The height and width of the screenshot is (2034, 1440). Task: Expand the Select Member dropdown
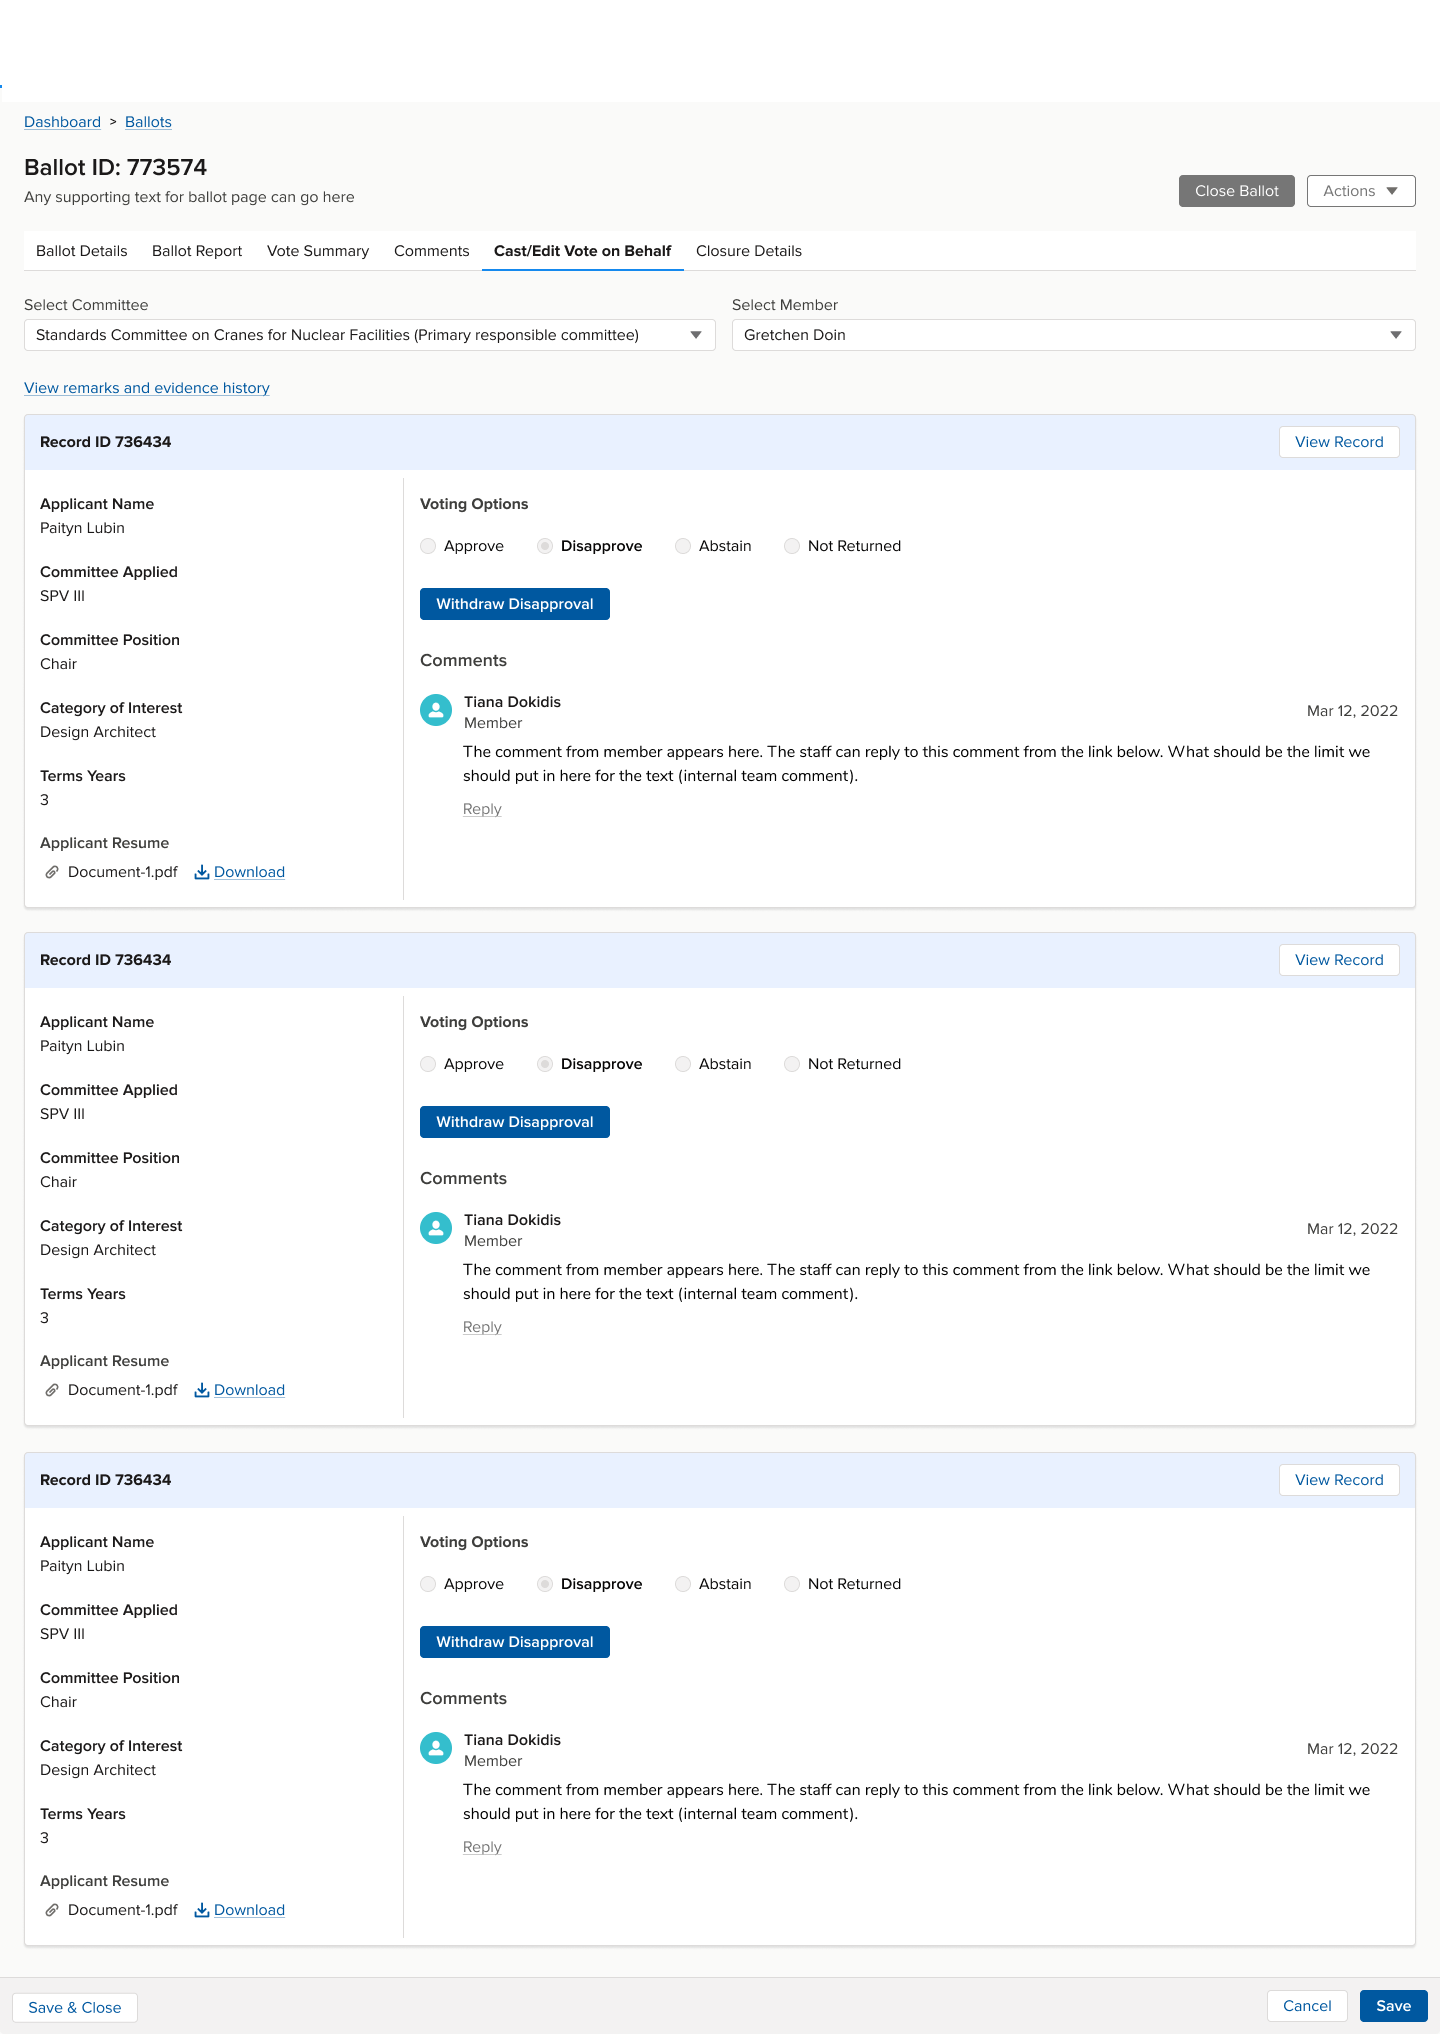[x=1073, y=335]
